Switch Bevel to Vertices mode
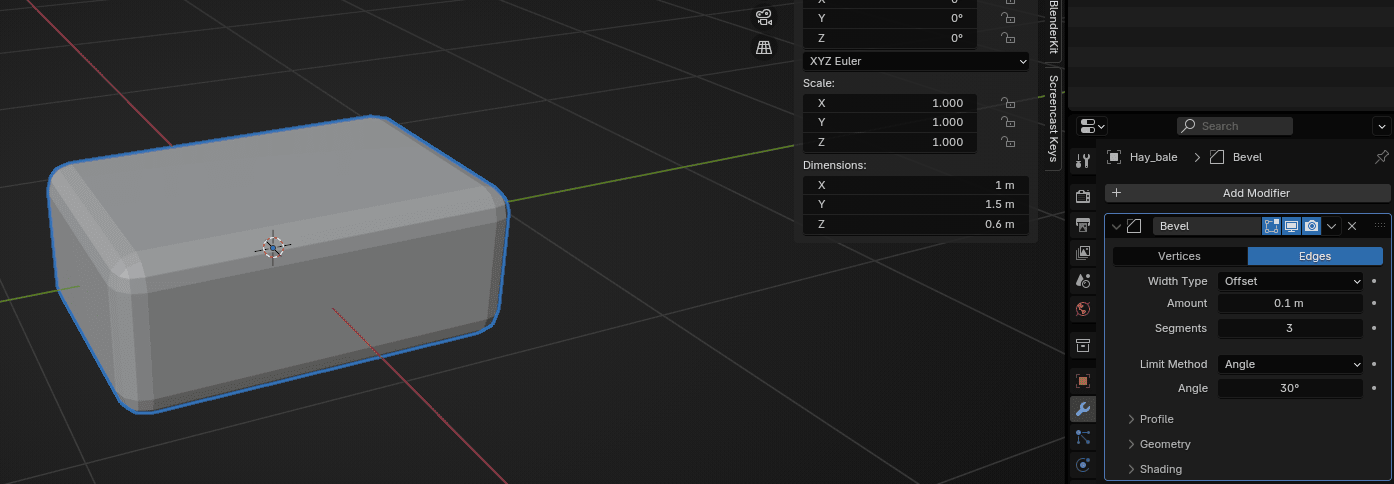1394x484 pixels. pos(1179,256)
